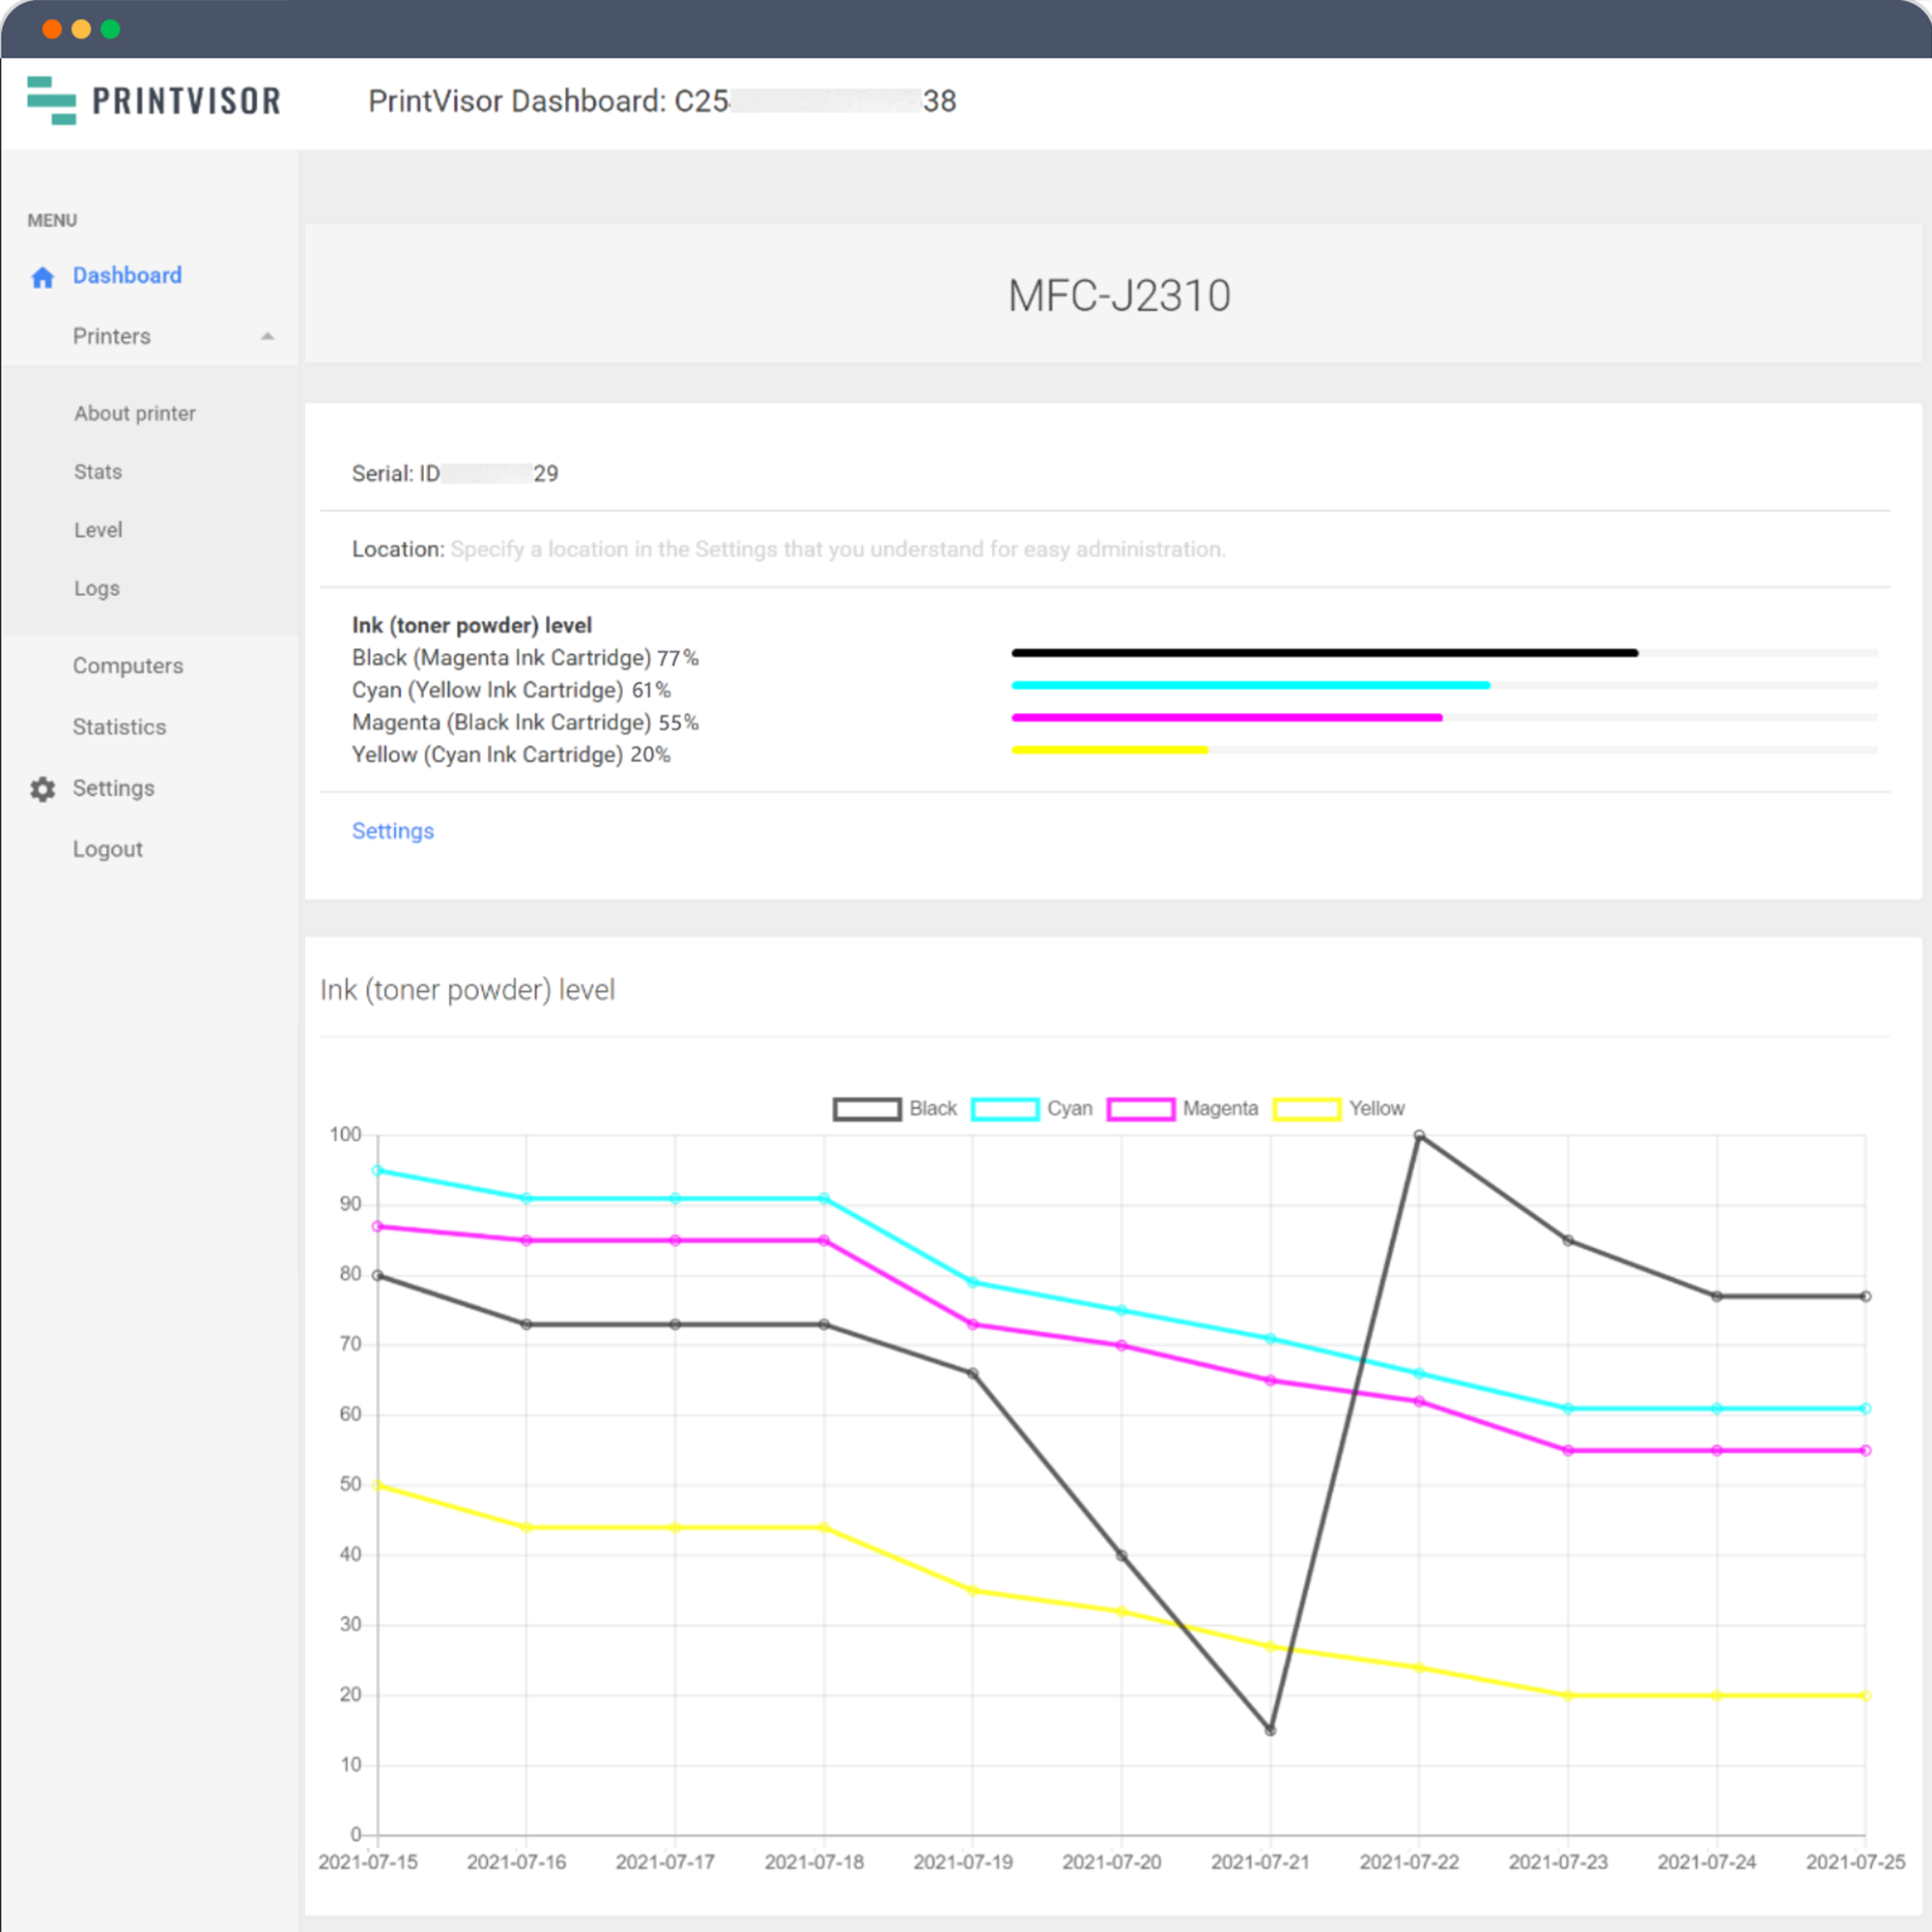This screenshot has width=1932, height=1932.
Task: Toggle Cyan series in chart legend
Action: (1005, 1109)
